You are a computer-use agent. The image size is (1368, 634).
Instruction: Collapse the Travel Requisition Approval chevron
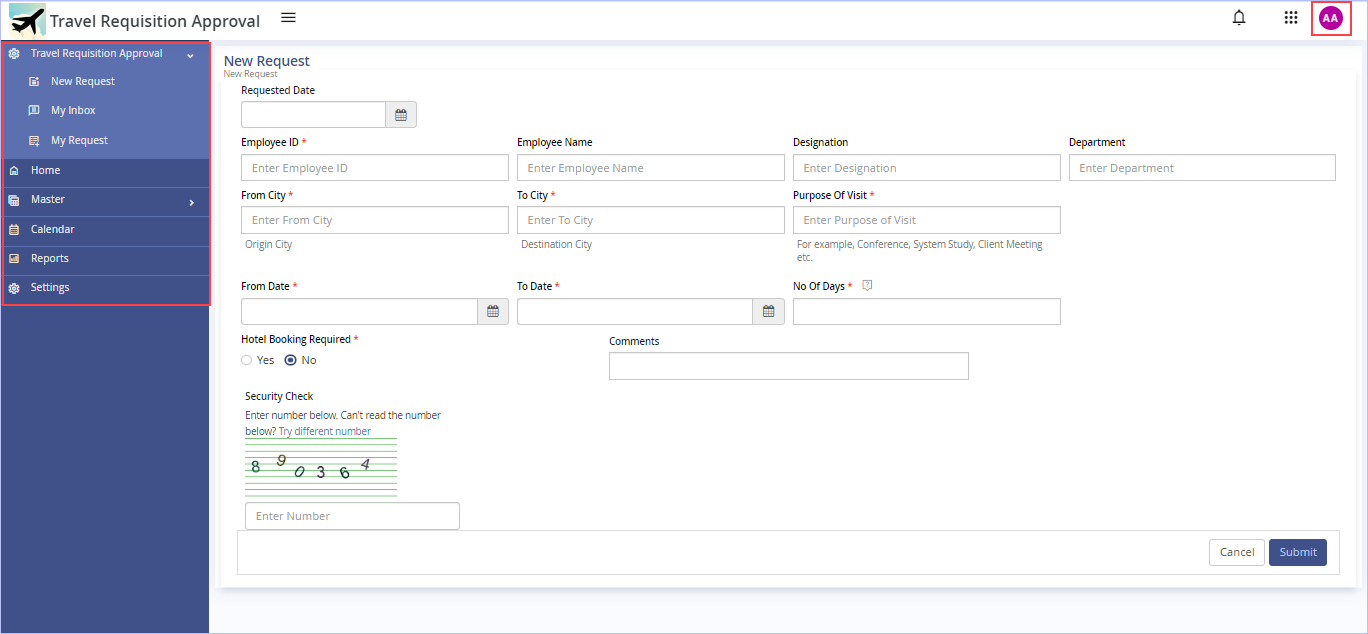coord(190,55)
